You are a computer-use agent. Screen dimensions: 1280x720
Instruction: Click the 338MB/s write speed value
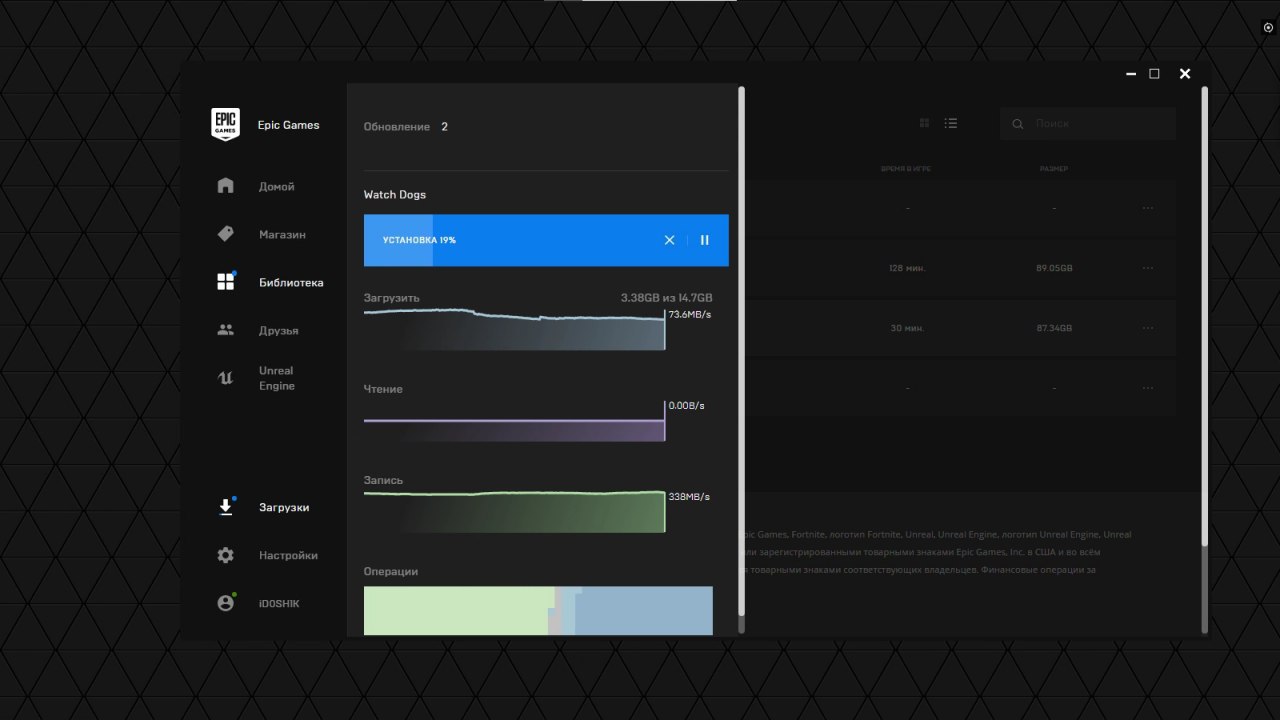click(x=688, y=497)
